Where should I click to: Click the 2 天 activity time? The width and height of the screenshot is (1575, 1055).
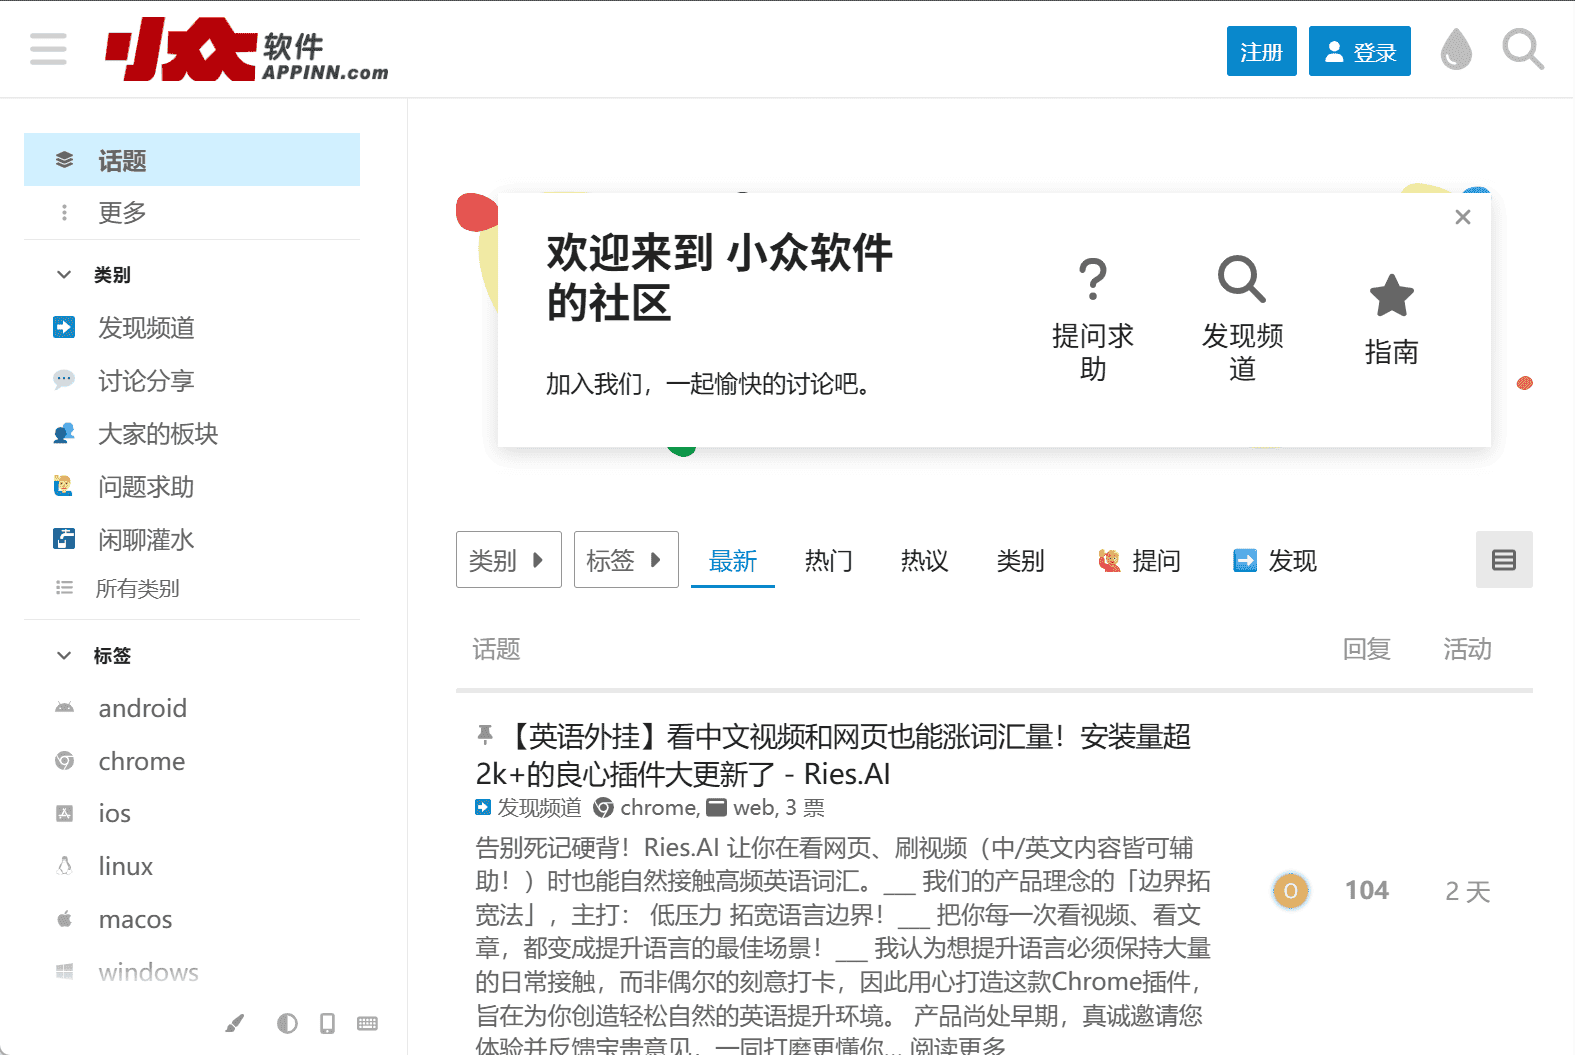1467,891
